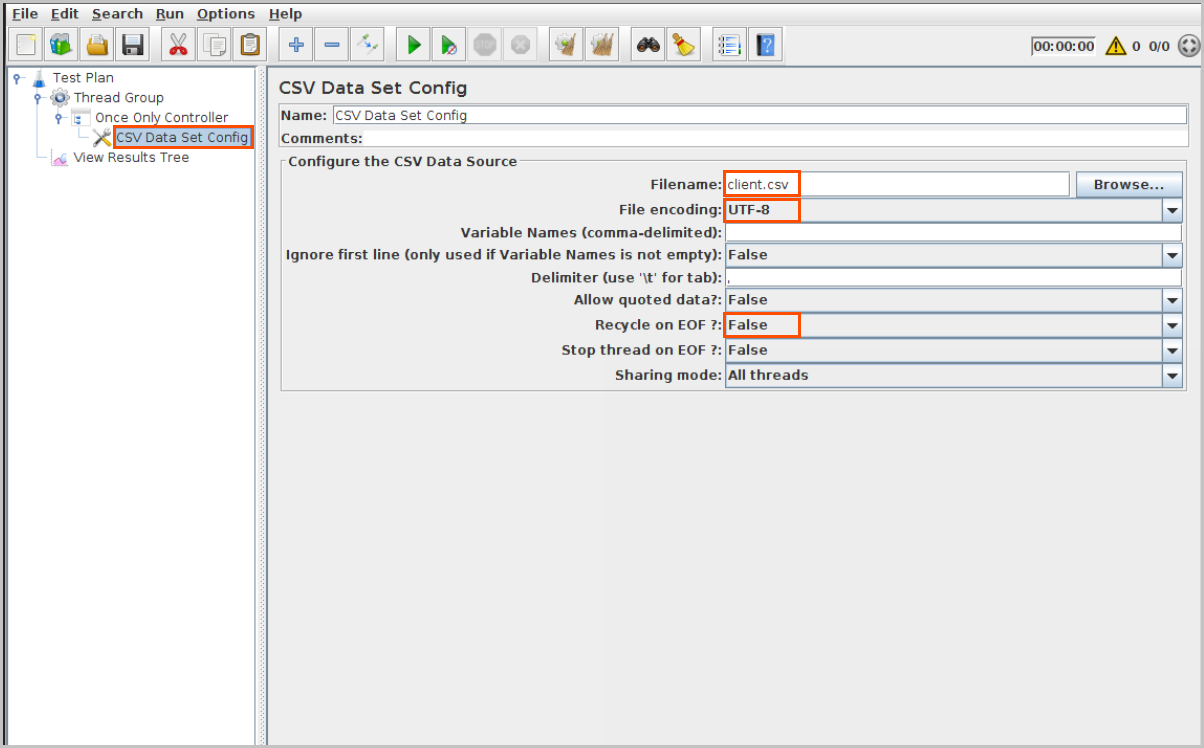This screenshot has height=748, width=1204.
Task: Click the Copy icon in toolbar
Action: coord(213,45)
